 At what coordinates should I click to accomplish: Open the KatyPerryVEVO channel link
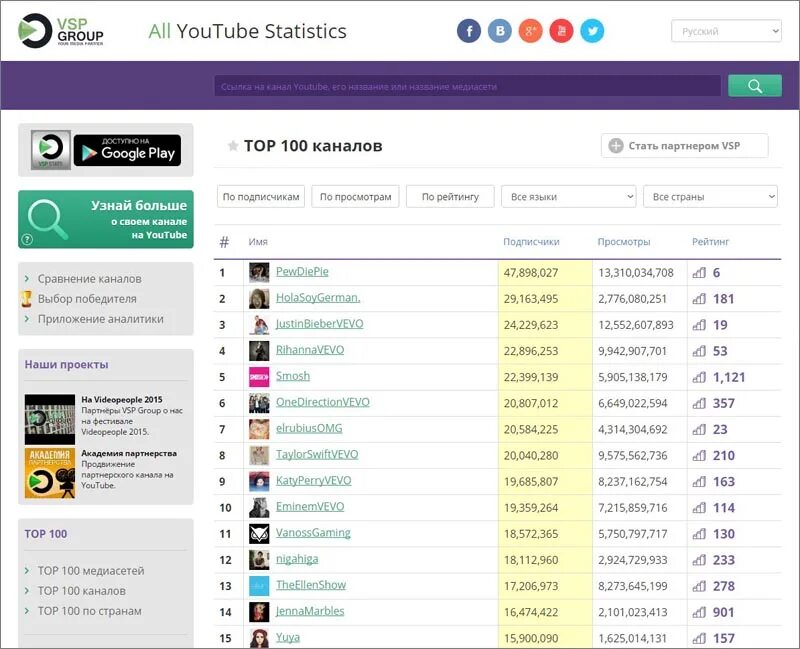click(313, 481)
